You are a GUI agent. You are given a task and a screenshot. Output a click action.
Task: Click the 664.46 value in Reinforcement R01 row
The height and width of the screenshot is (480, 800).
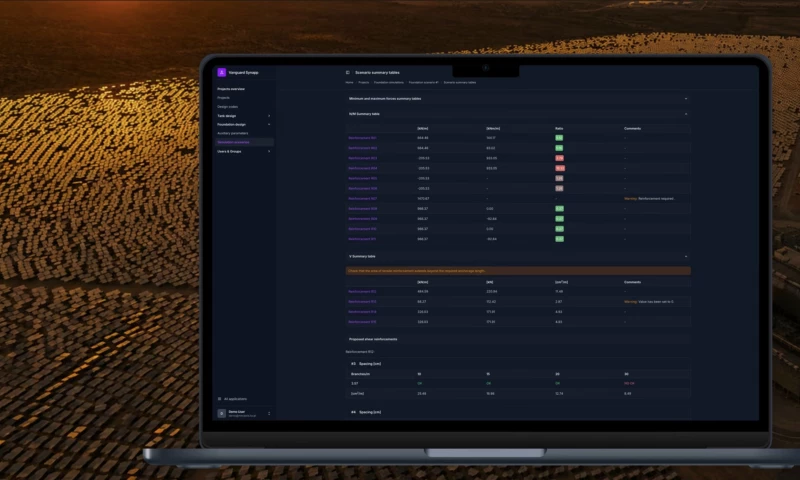422,138
